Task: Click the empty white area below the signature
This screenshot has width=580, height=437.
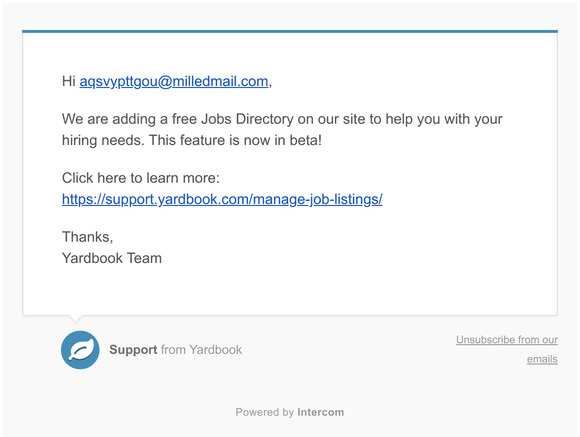Action: (x=290, y=290)
